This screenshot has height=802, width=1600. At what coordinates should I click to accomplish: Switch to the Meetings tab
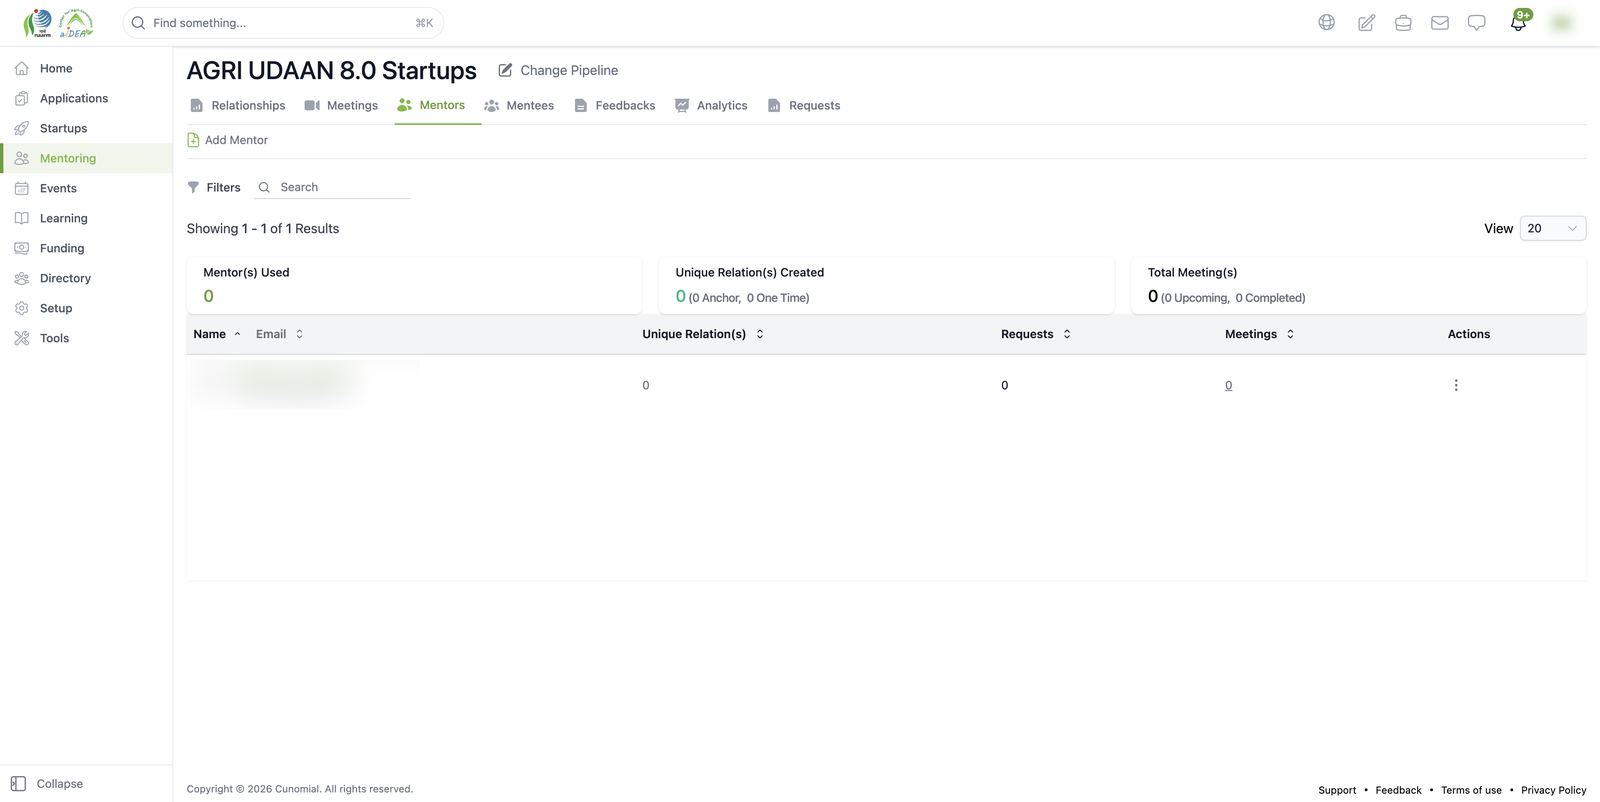pyautogui.click(x=341, y=105)
